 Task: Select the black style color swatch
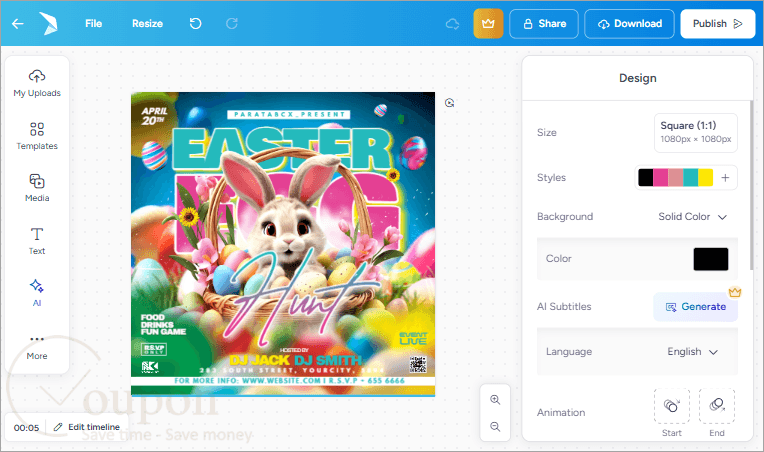[646, 178]
